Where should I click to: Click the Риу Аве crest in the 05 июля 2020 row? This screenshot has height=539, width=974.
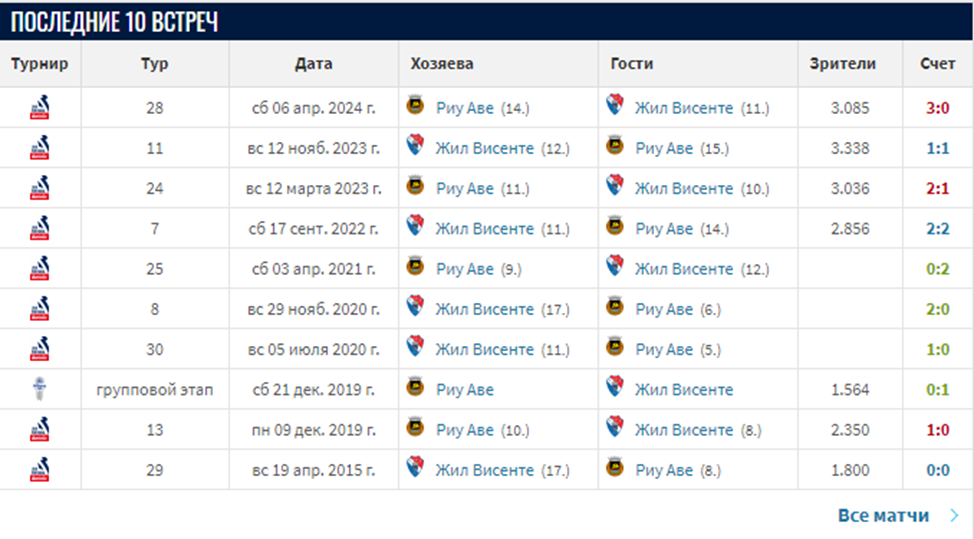(x=615, y=348)
